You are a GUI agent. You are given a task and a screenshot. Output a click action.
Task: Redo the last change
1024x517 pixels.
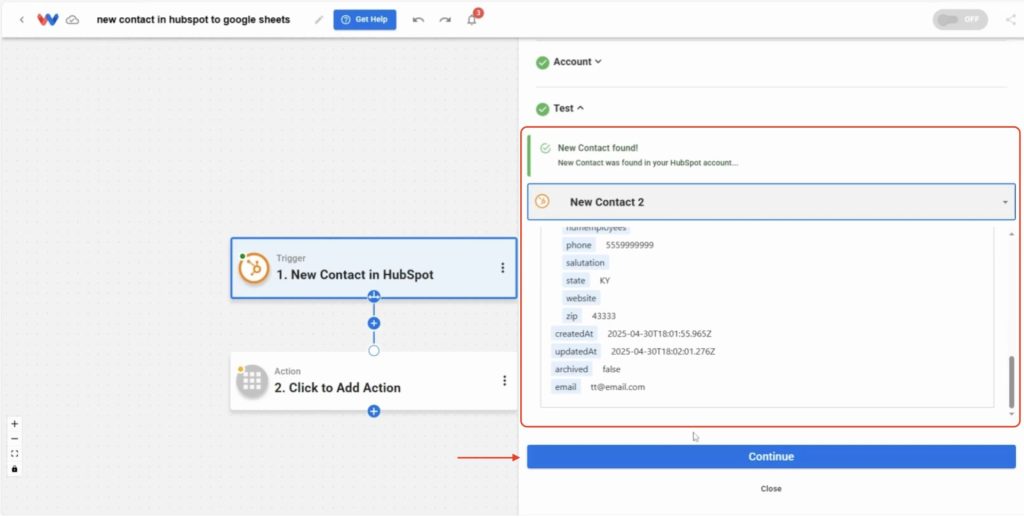[445, 20]
